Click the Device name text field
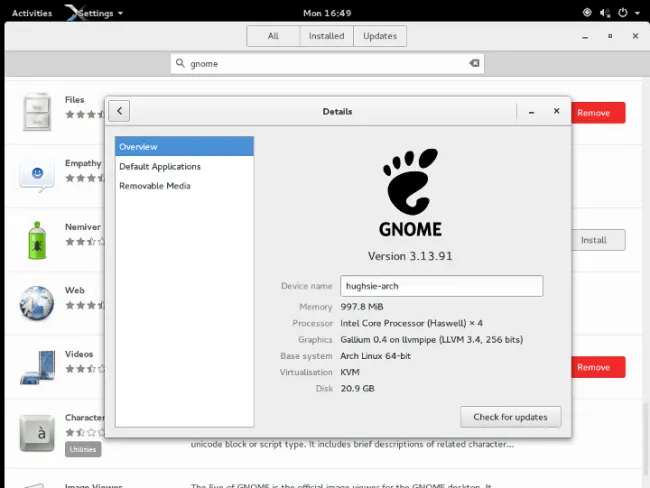The width and height of the screenshot is (650, 488). tap(441, 286)
